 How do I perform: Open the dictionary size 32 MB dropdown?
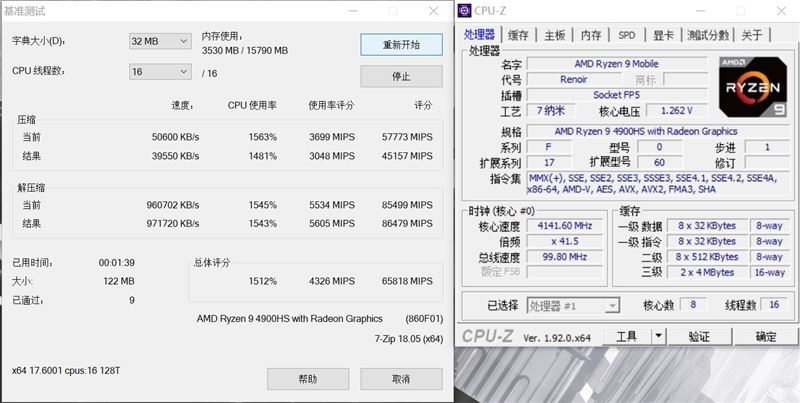click(160, 41)
